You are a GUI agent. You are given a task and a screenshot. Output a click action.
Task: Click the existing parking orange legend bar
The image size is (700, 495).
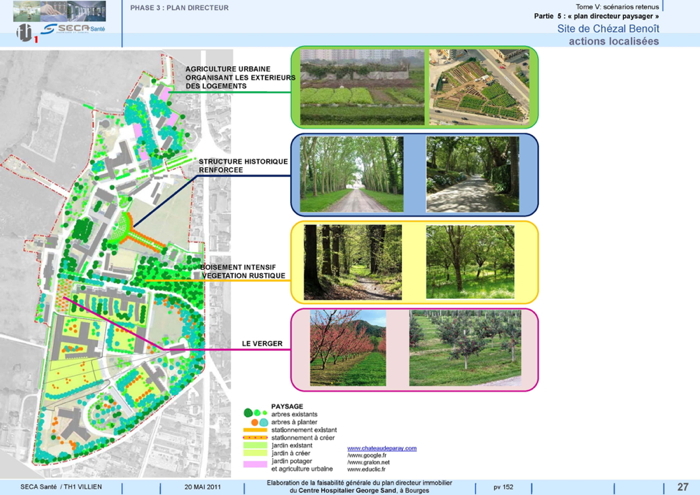(x=258, y=430)
